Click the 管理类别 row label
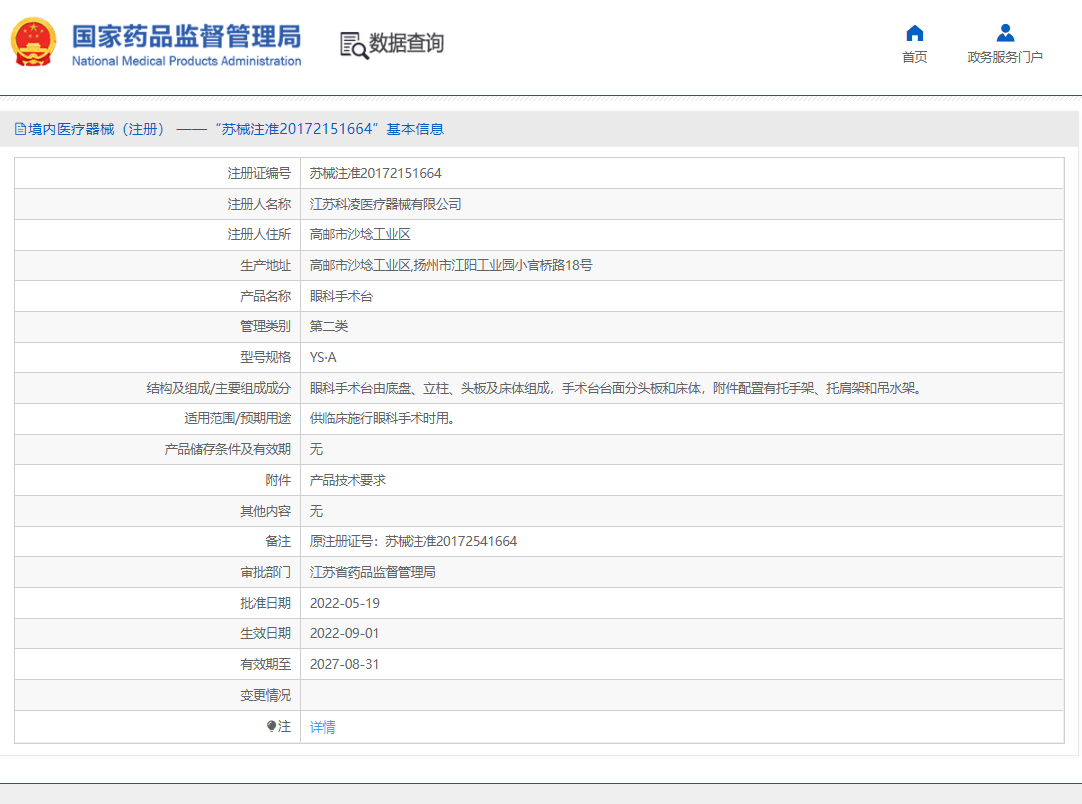This screenshot has height=804, width=1082. click(266, 326)
